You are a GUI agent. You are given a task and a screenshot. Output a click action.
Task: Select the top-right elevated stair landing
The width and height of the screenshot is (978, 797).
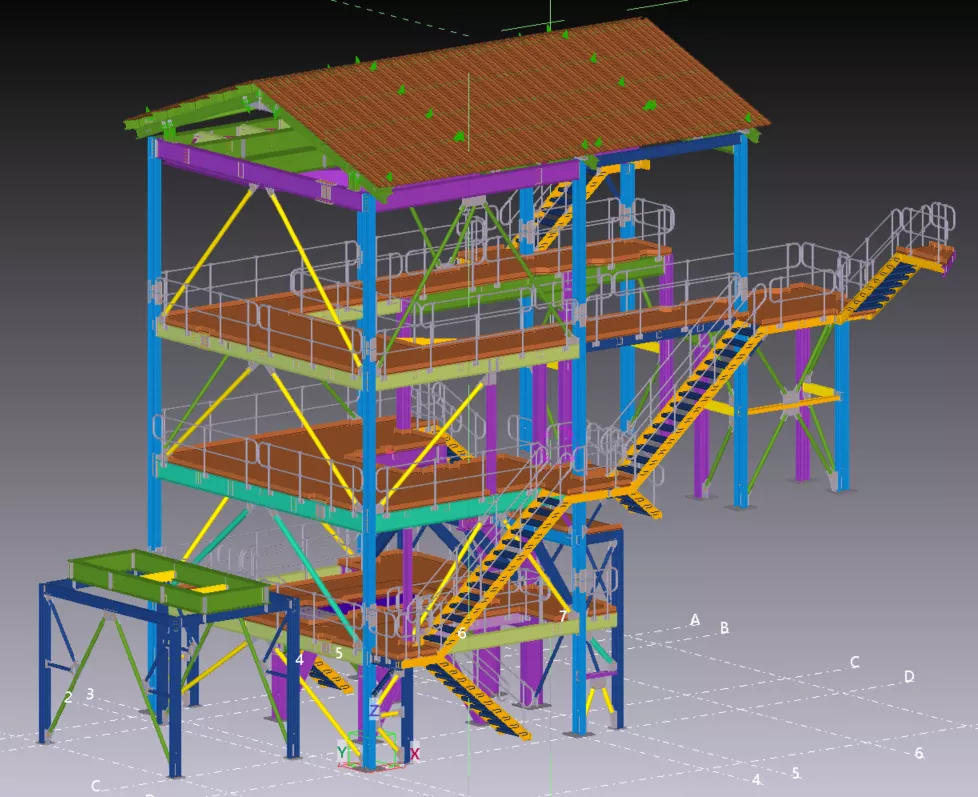click(925, 256)
